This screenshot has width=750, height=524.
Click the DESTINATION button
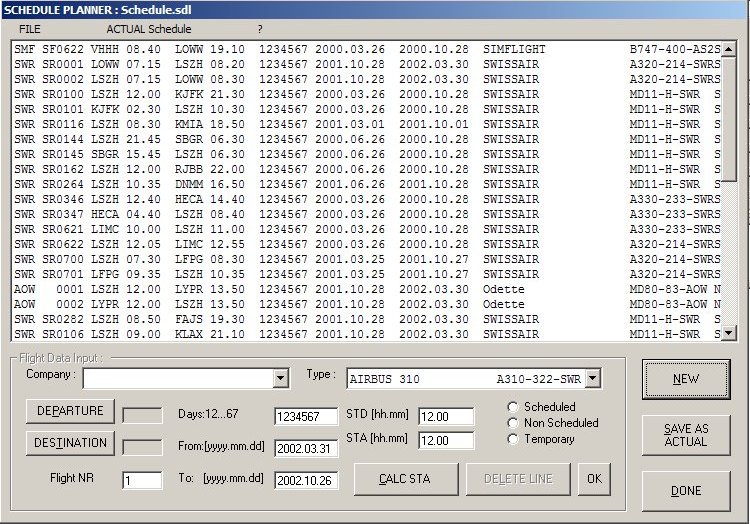coord(70,443)
